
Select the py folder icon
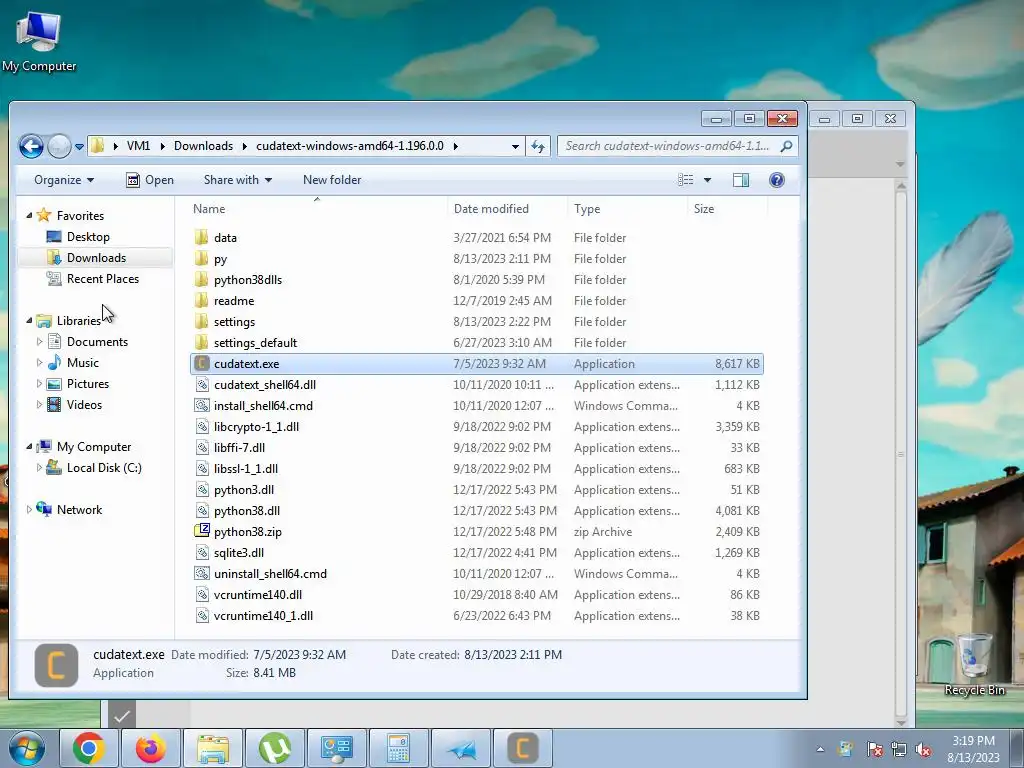(x=202, y=258)
